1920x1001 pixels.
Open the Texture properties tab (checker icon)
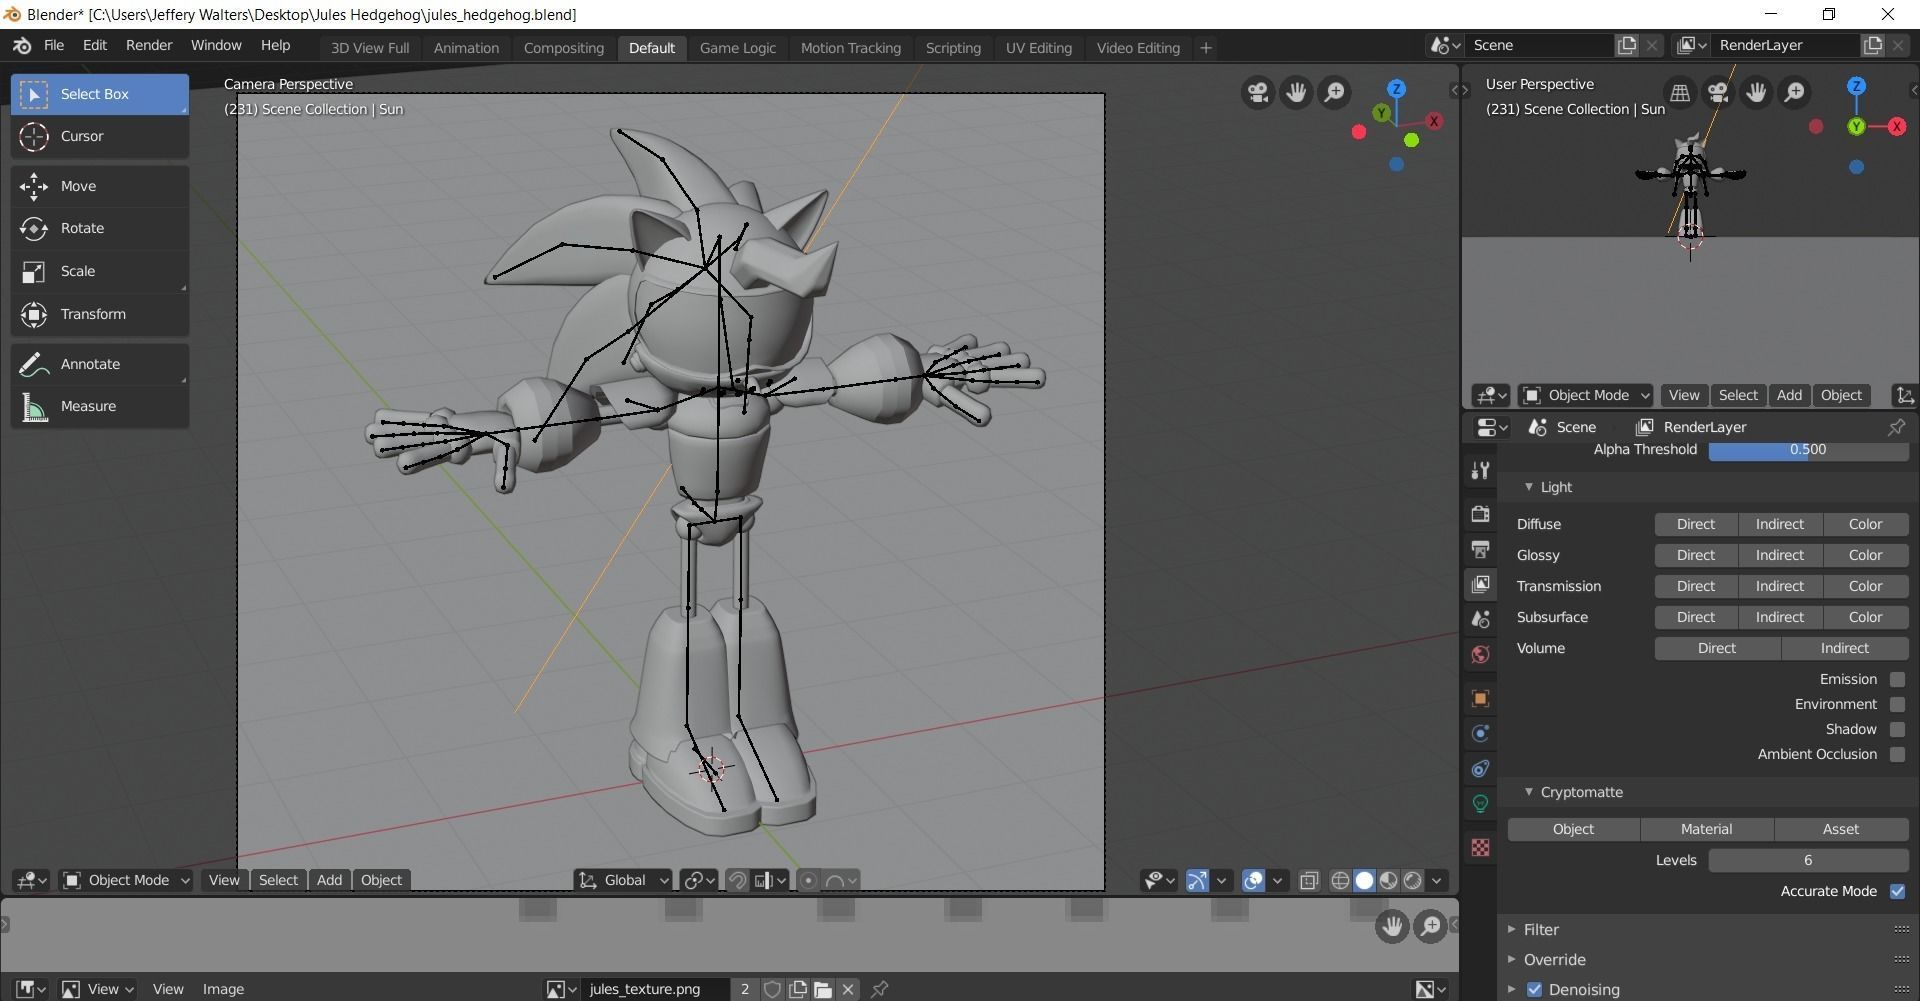(x=1481, y=848)
